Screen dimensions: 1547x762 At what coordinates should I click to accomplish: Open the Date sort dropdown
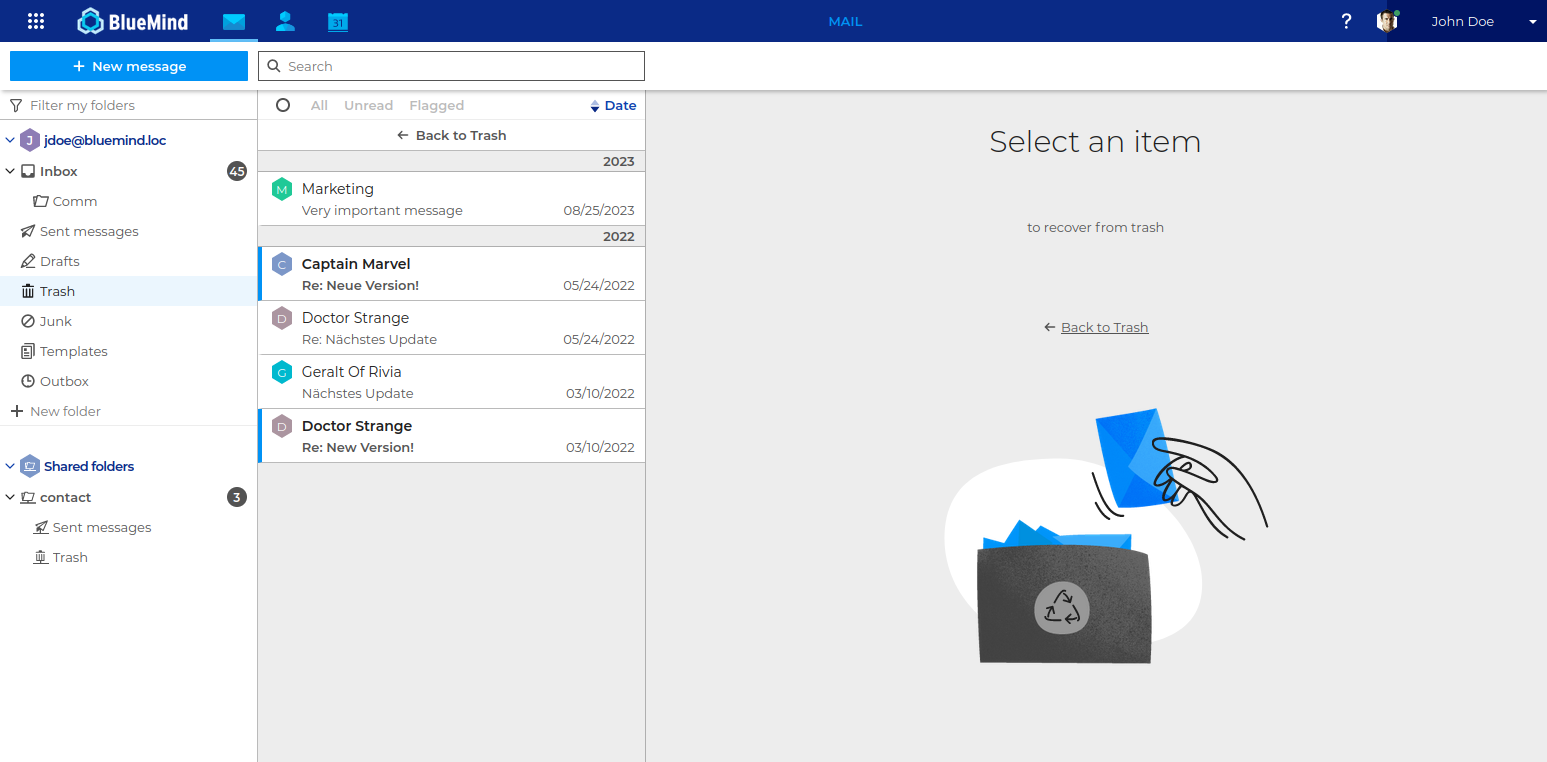[613, 105]
